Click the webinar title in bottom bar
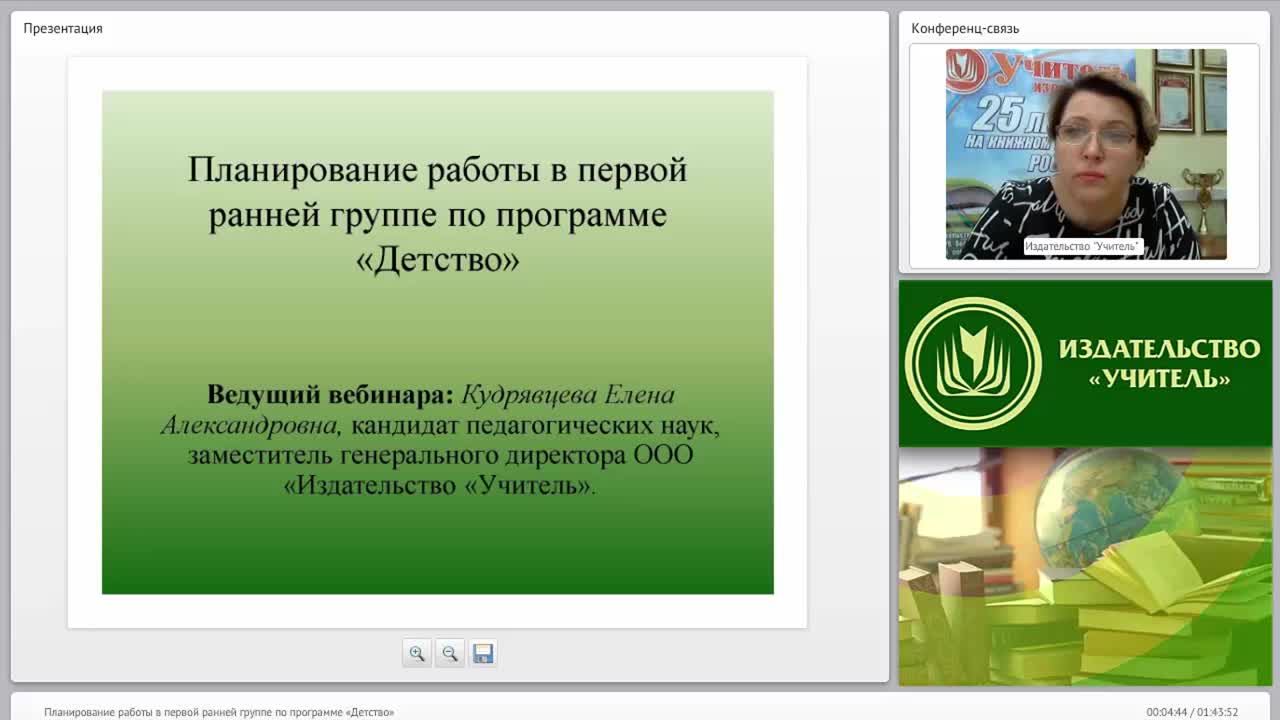 pyautogui.click(x=219, y=712)
